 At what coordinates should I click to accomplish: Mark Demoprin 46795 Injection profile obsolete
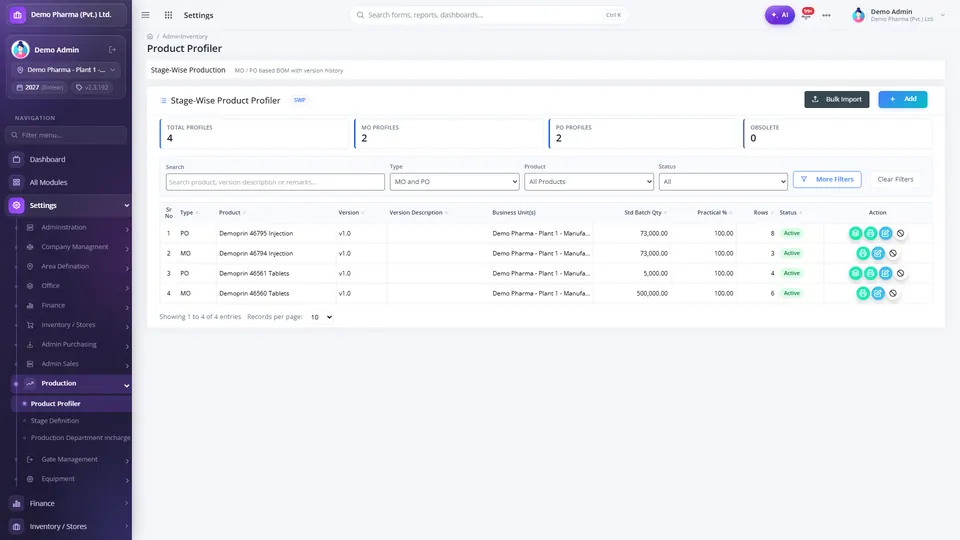tap(900, 233)
